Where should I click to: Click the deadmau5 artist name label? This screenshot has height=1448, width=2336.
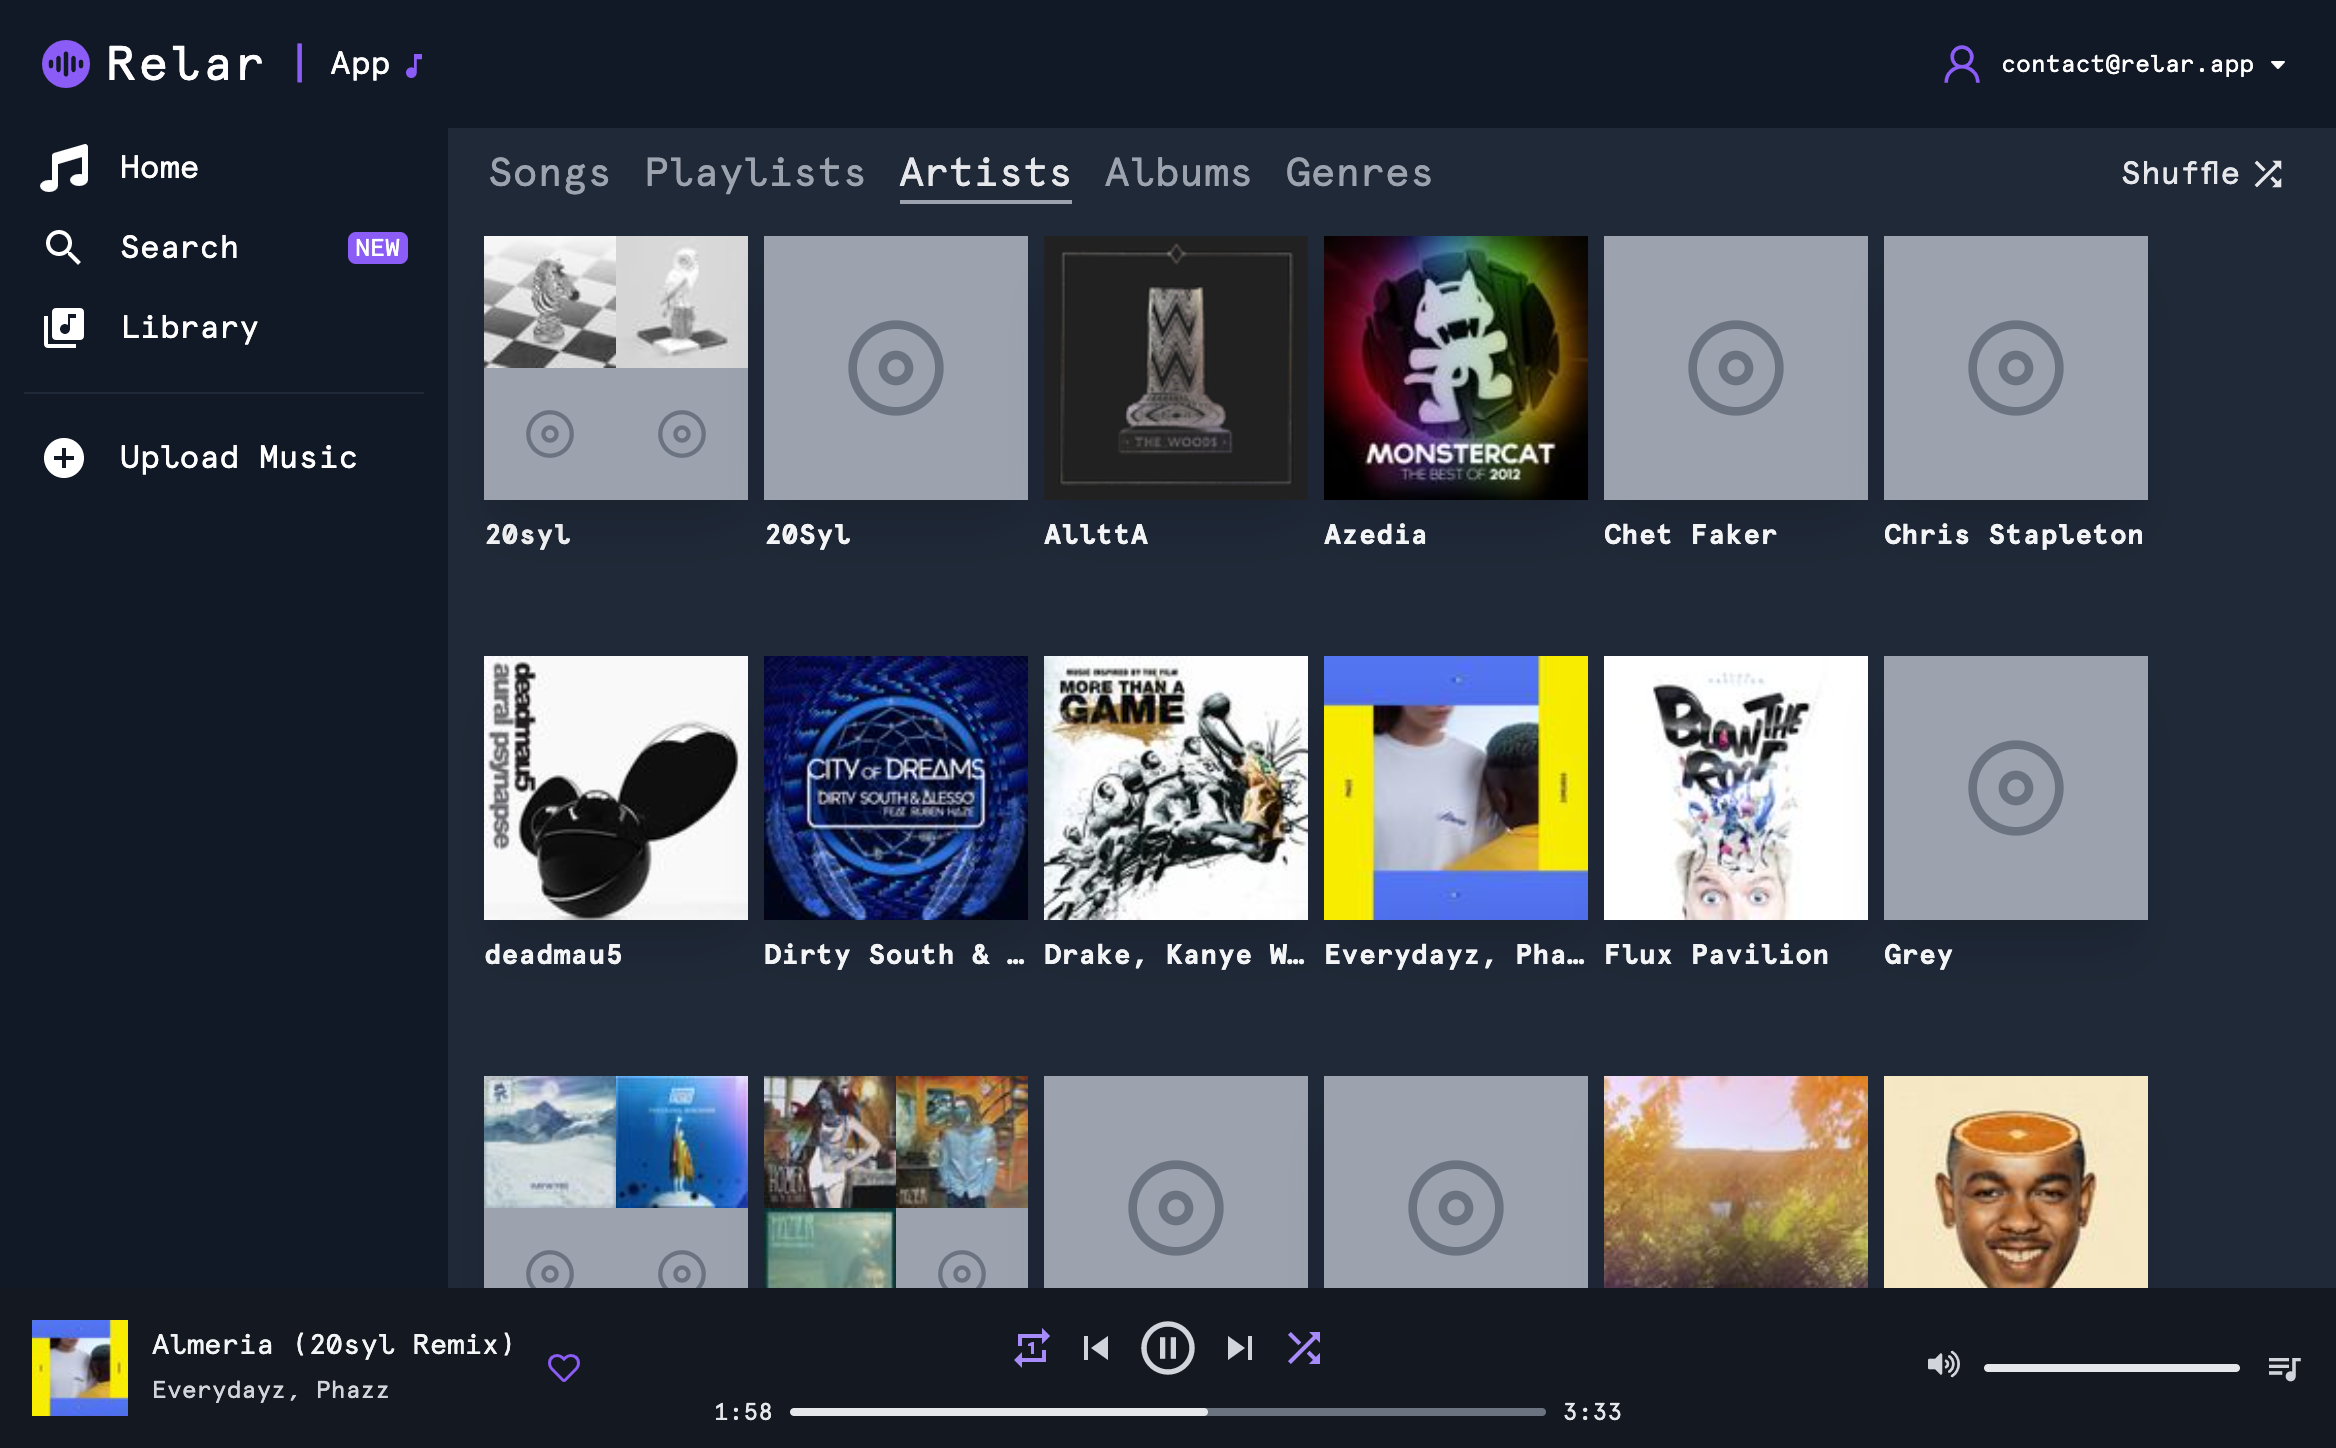tap(553, 955)
